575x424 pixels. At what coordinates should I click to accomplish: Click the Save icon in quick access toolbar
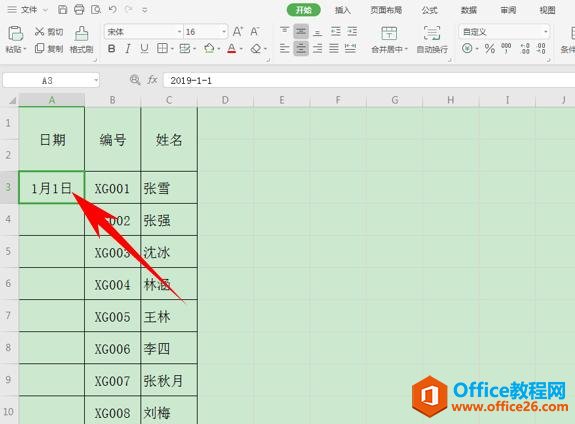pos(63,10)
